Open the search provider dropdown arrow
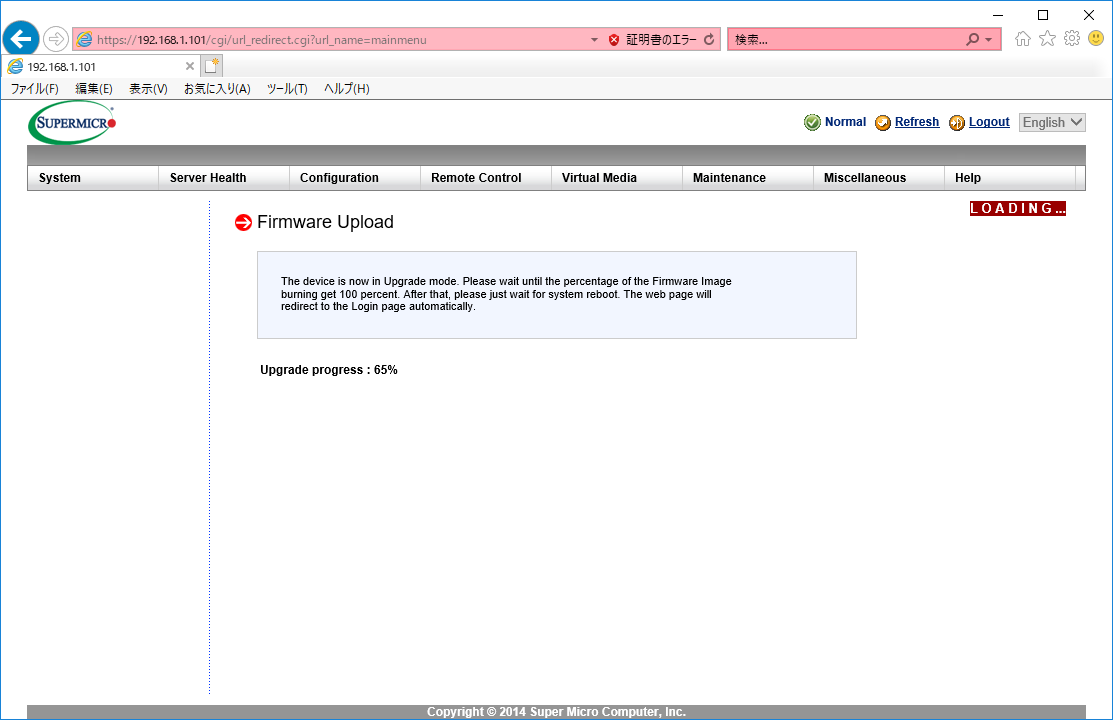Viewport: 1113px width, 720px height. [x=989, y=40]
